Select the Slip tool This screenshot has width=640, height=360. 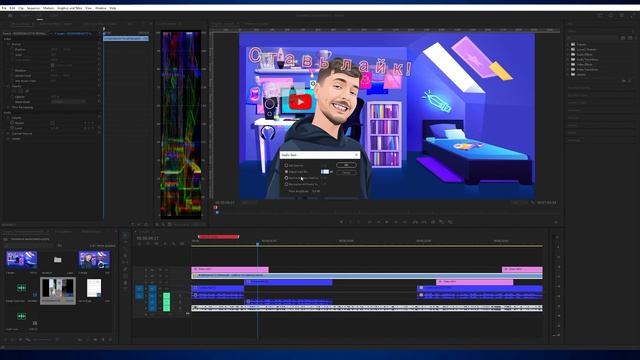point(125,262)
